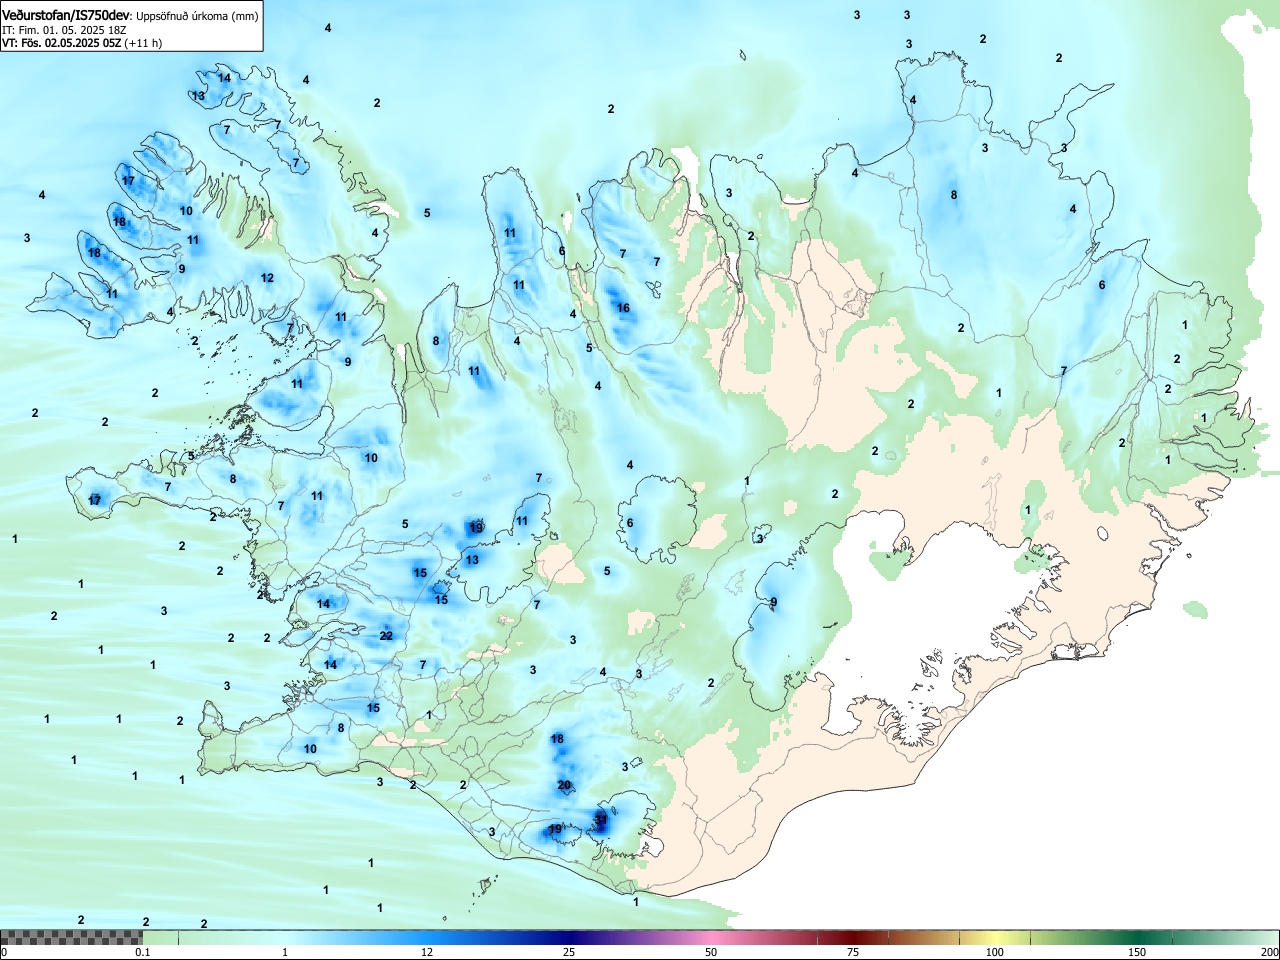Click the 12 value on the map

267,278
